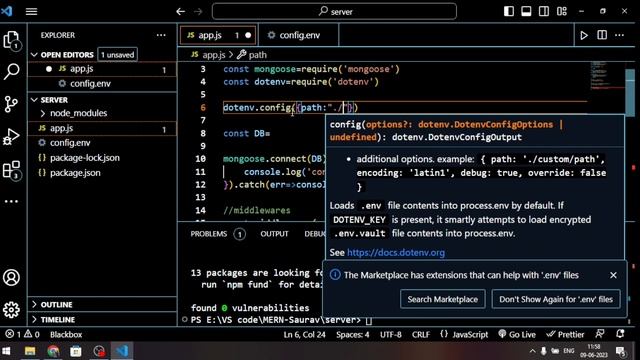Screen dimensions: 640x360
Task: Place cursor on line 8 const DB=
Action: (247, 133)
